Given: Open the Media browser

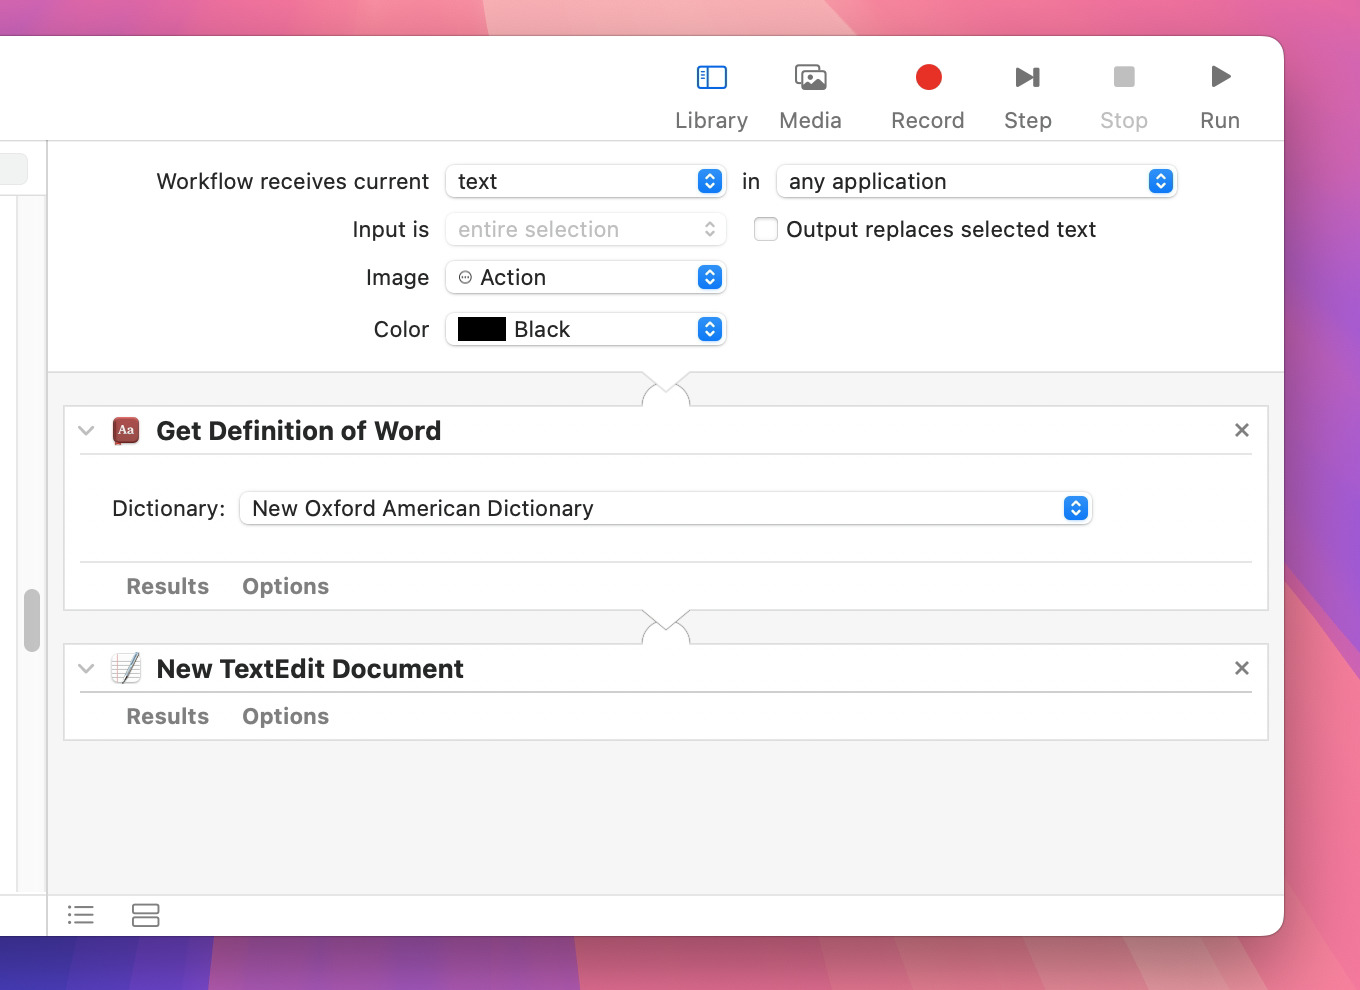Looking at the screenshot, I should [x=810, y=97].
